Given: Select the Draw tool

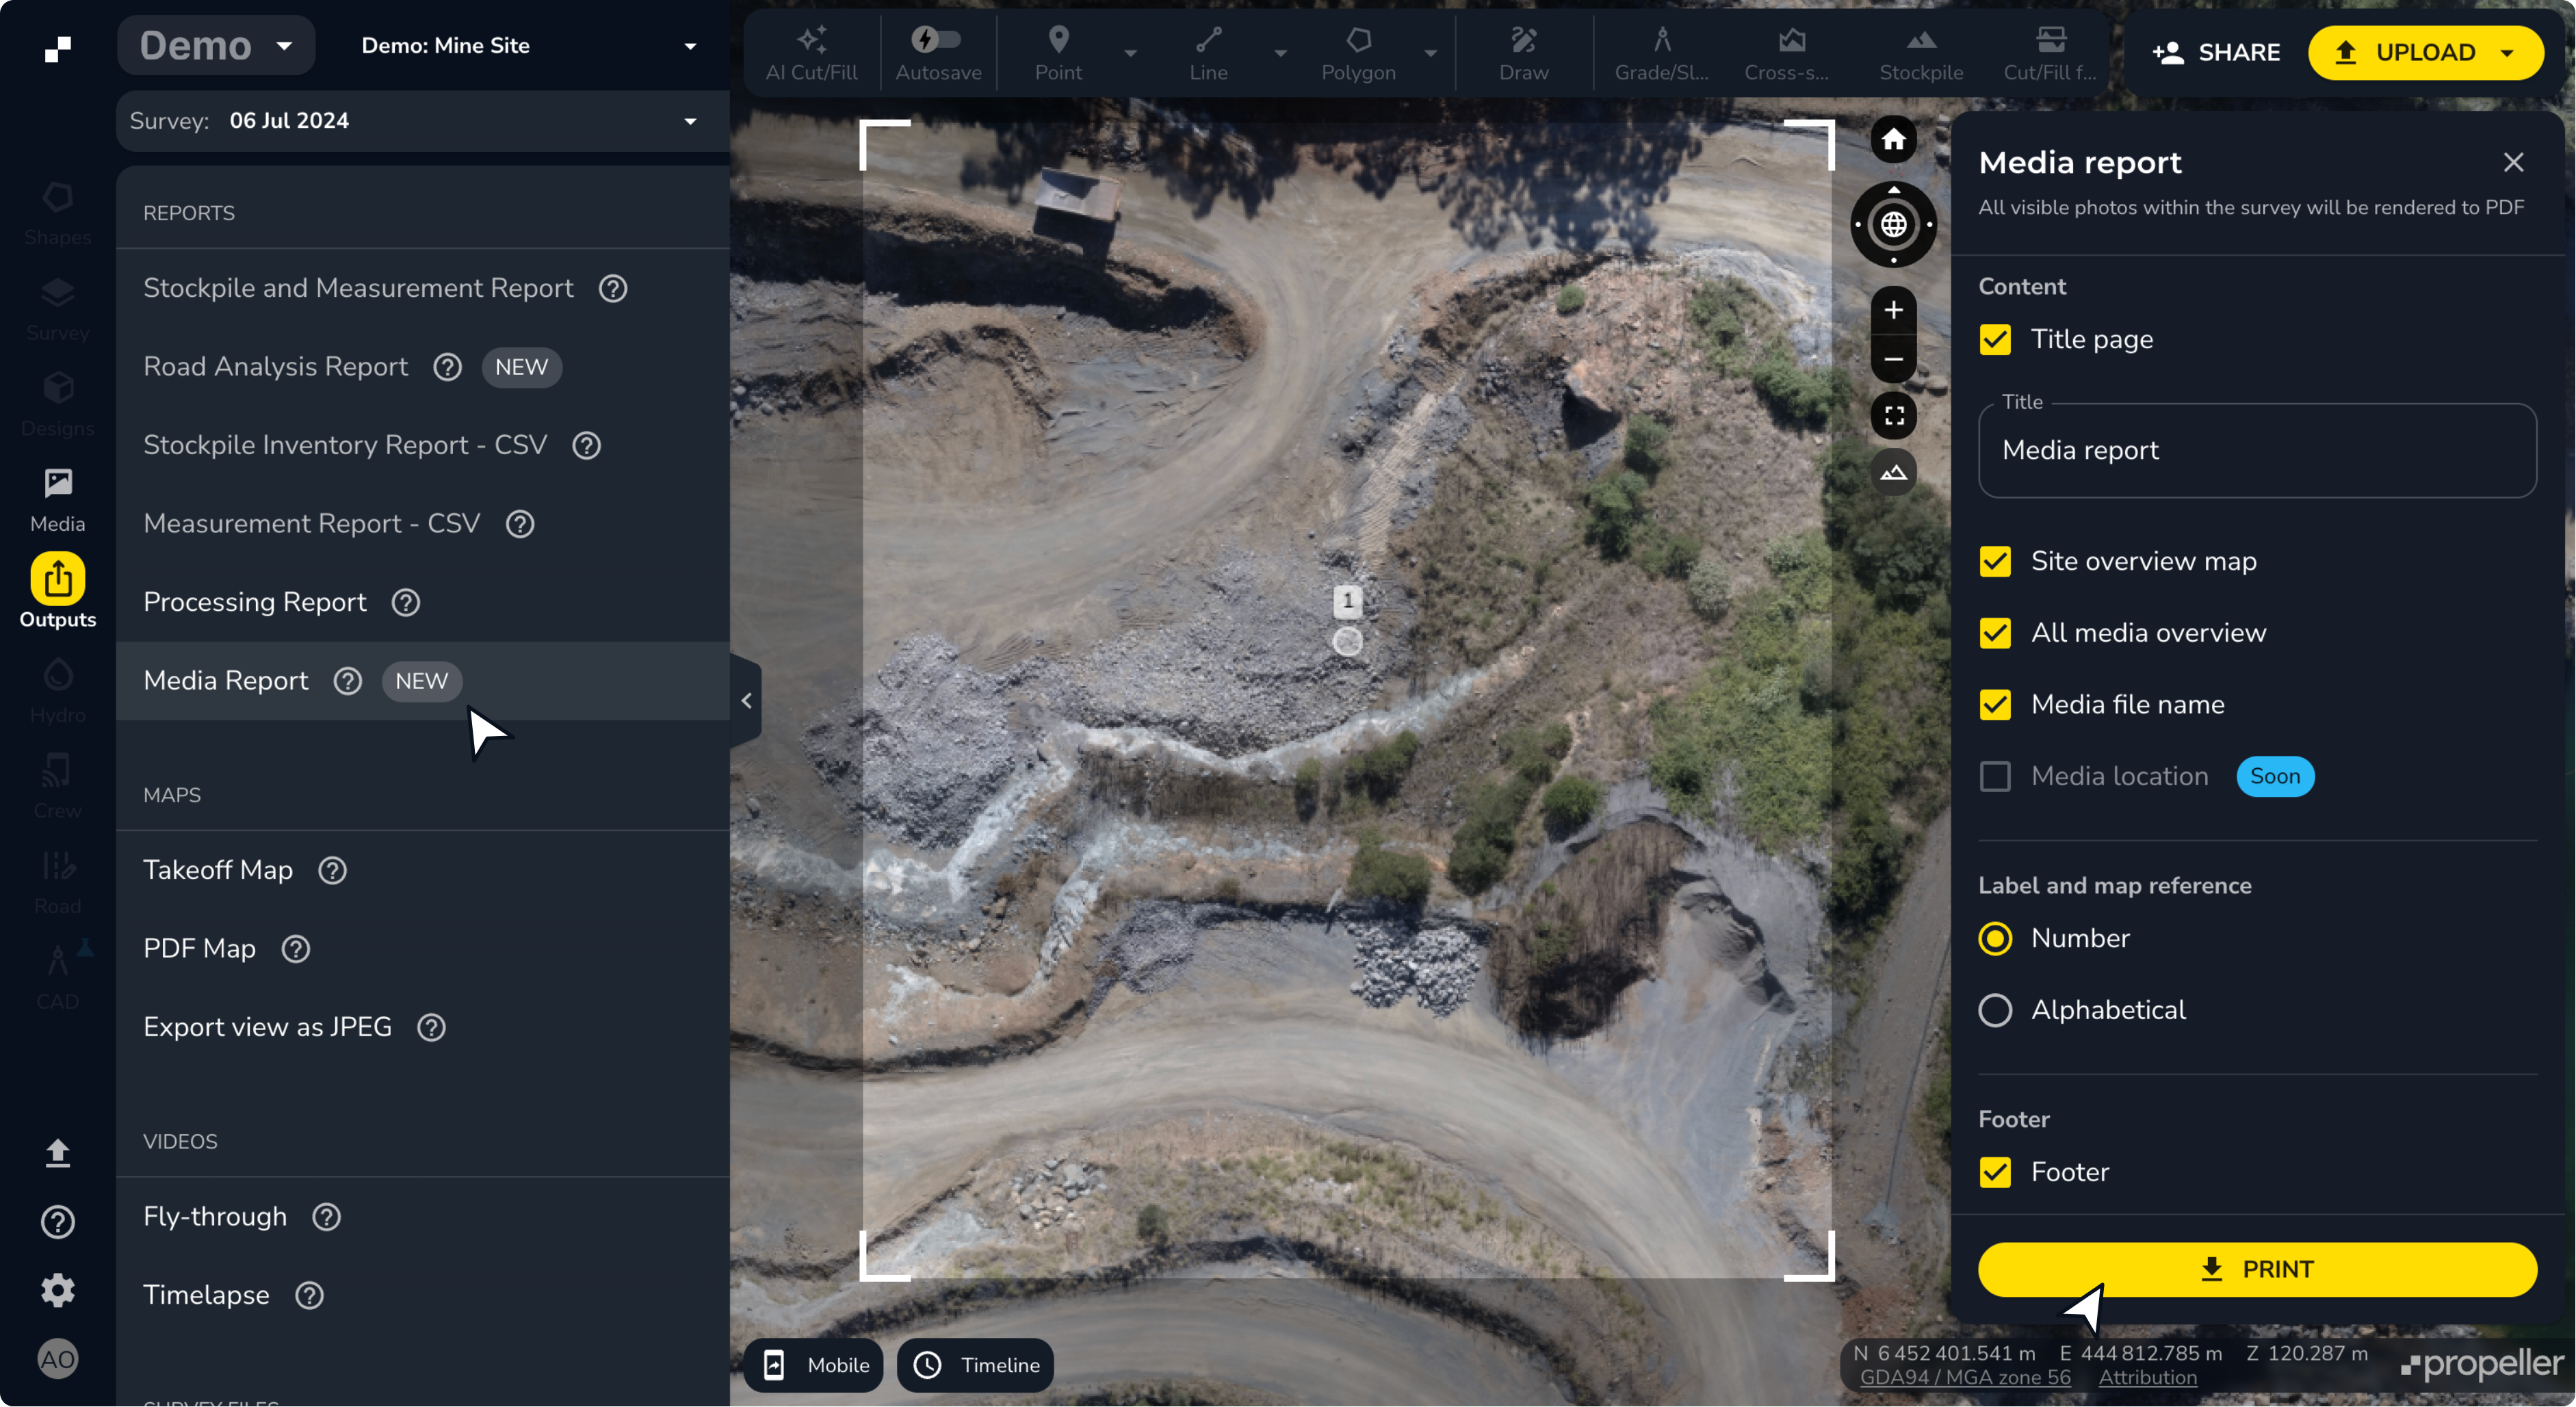Looking at the screenshot, I should (1523, 53).
